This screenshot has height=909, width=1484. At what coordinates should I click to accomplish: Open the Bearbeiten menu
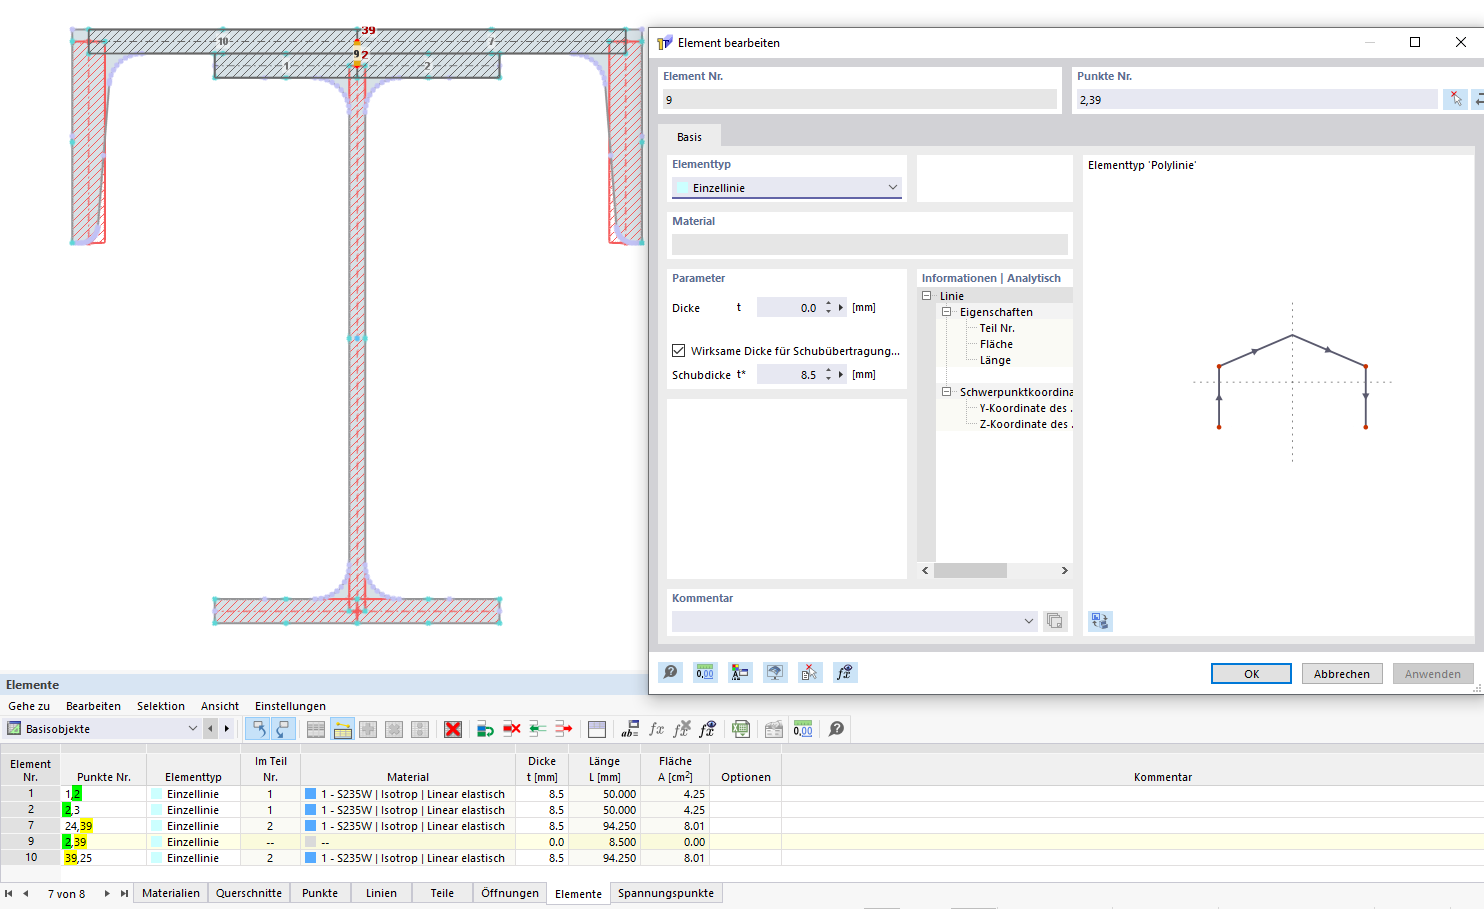click(x=93, y=706)
